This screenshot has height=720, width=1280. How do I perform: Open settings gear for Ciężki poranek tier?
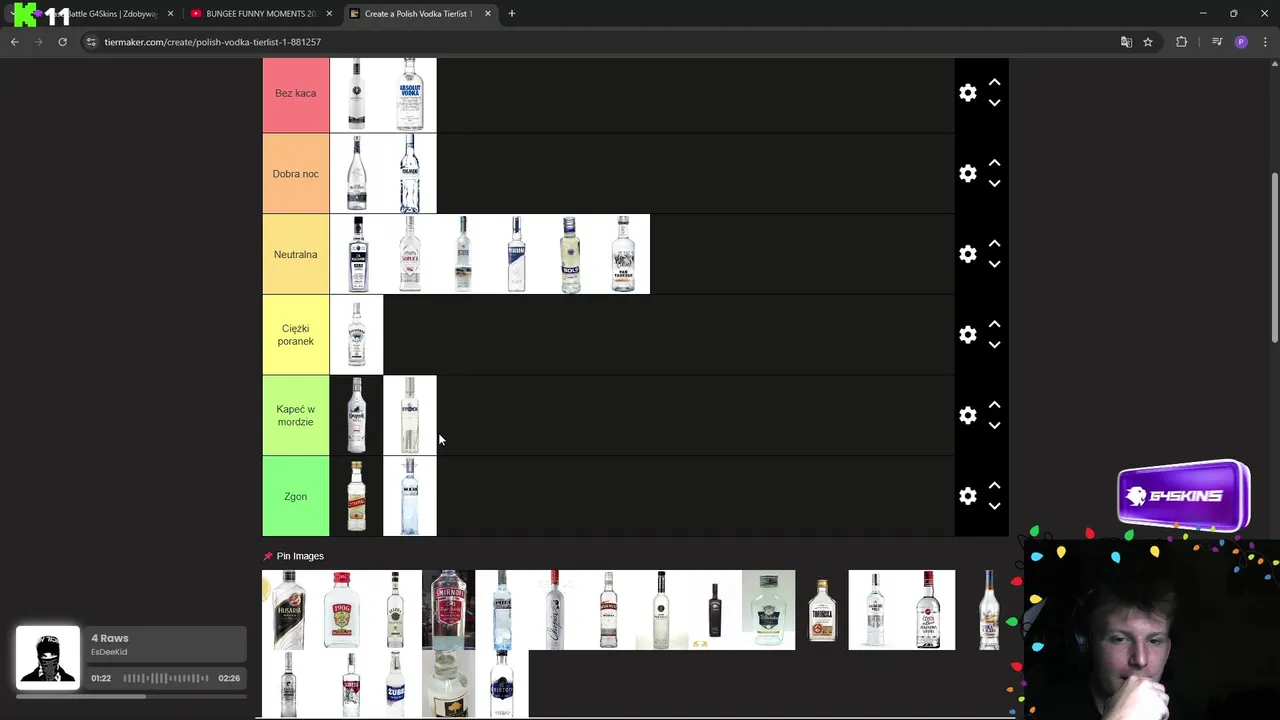click(967, 335)
